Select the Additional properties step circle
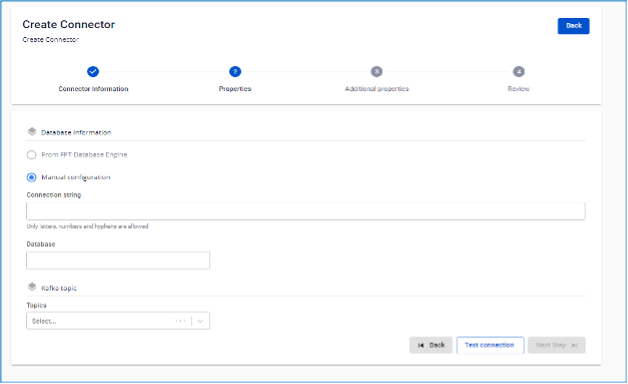The width and height of the screenshot is (628, 384). tap(376, 72)
